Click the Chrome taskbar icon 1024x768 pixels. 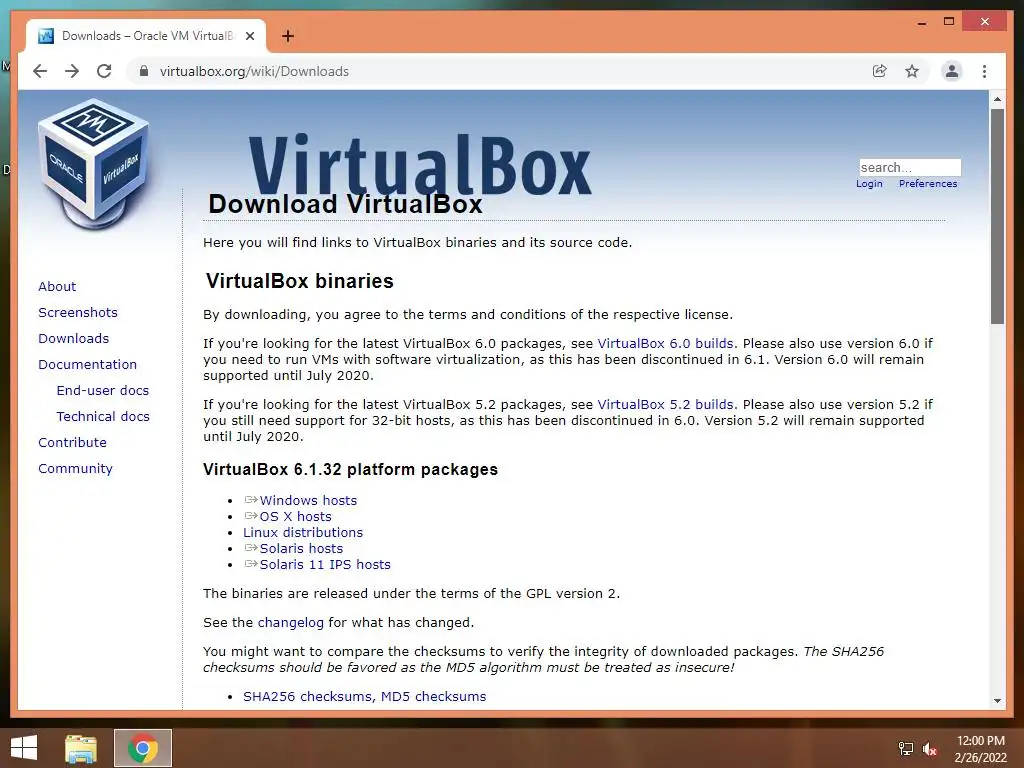click(143, 748)
